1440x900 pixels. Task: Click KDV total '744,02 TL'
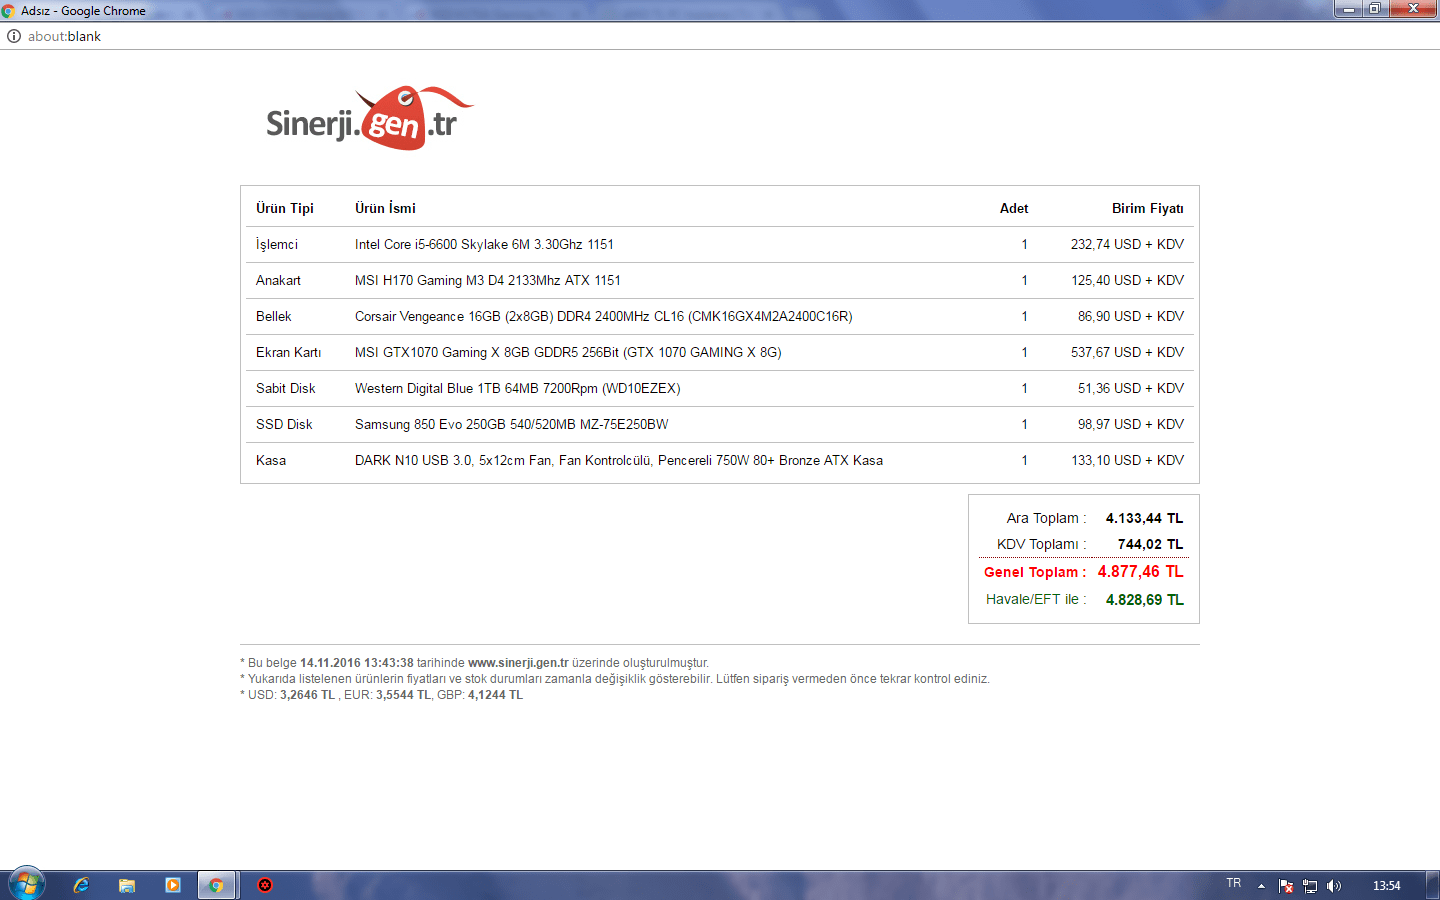(1150, 544)
